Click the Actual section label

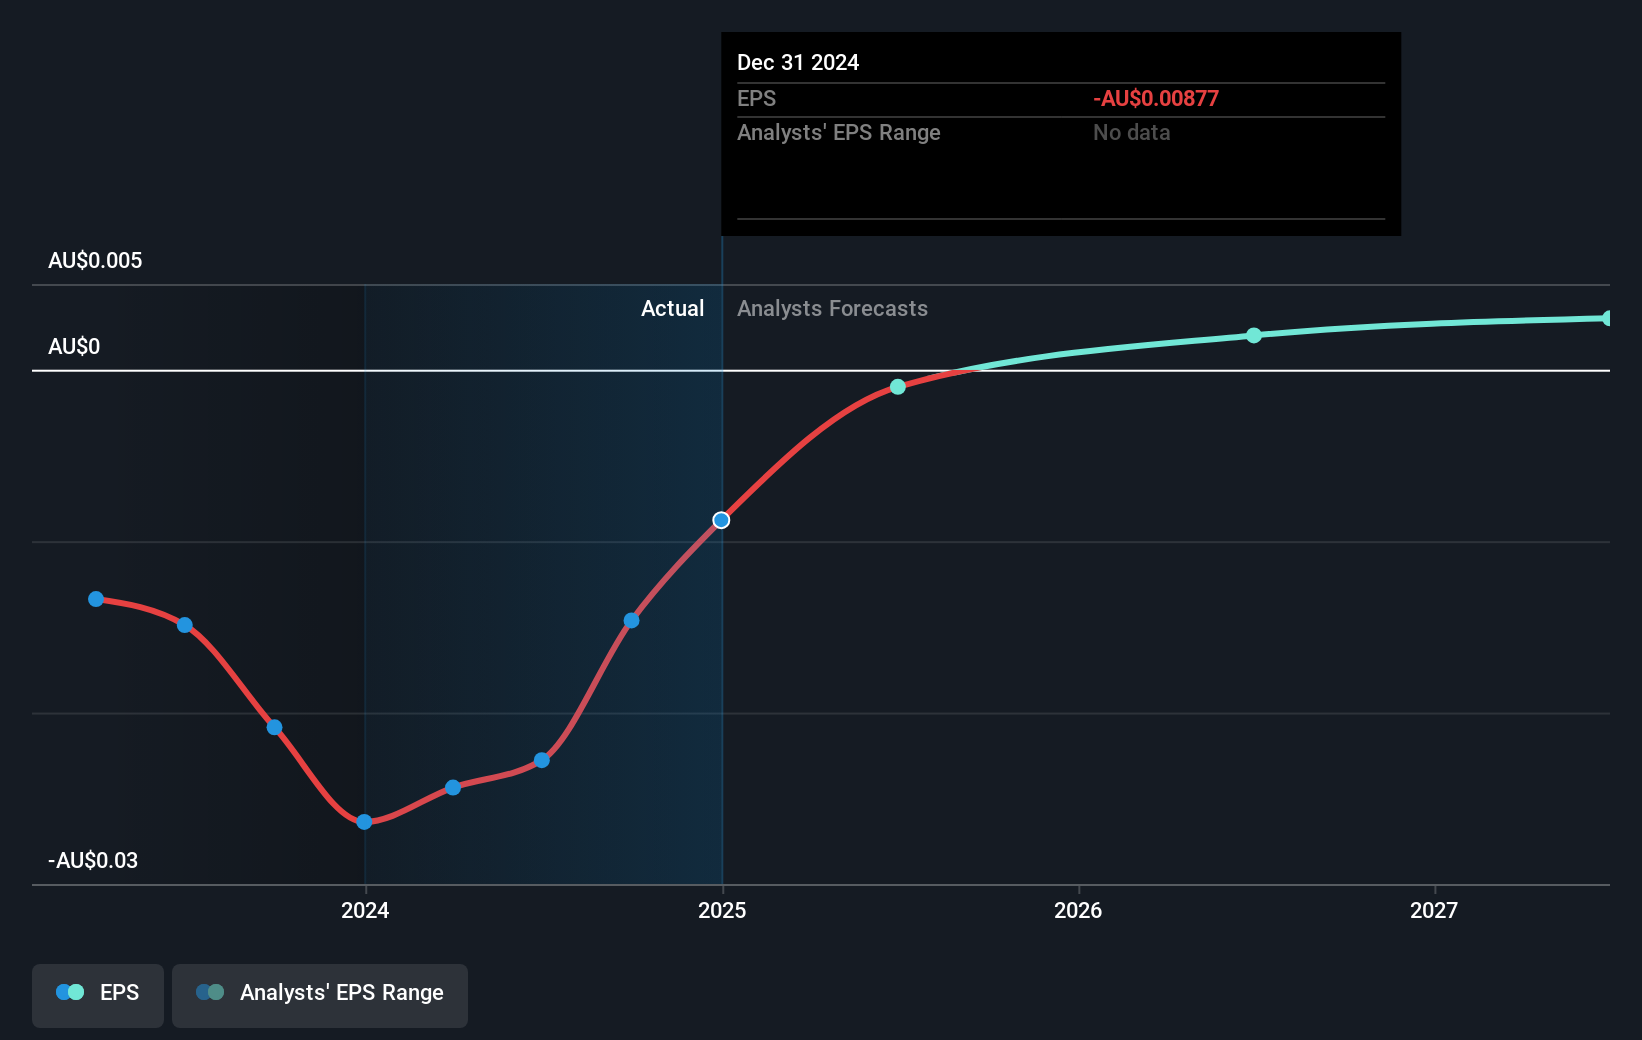(x=672, y=308)
